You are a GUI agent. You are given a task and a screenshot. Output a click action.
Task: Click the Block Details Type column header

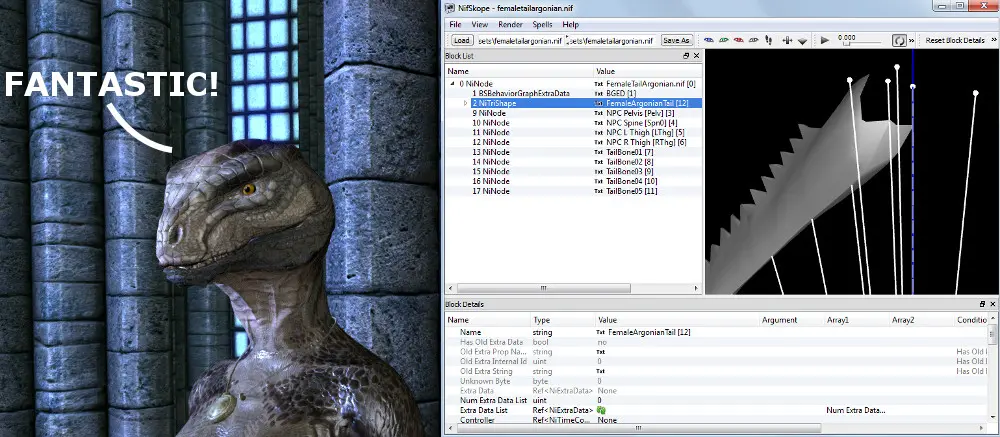click(x=562, y=320)
